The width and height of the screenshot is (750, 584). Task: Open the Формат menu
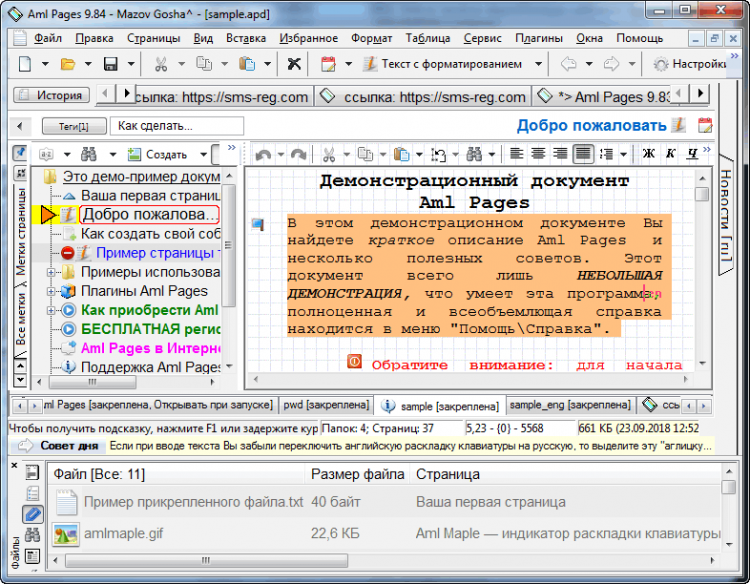pyautogui.click(x=372, y=38)
